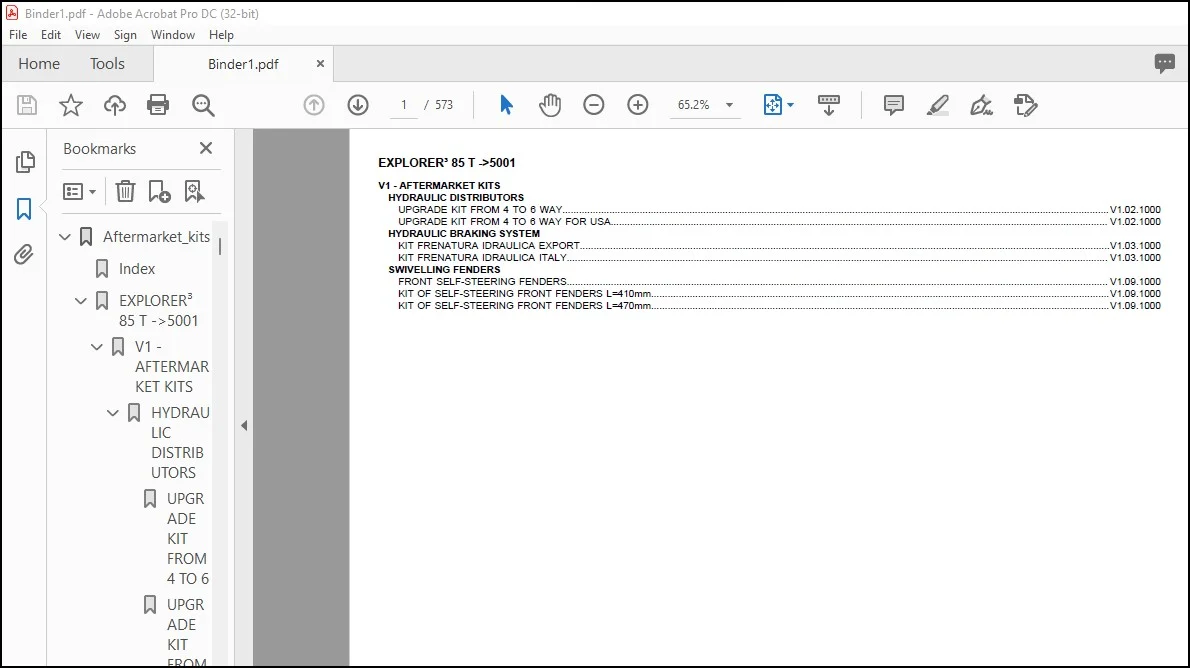Click the Save file icon
1190x668 pixels.
pos(27,105)
